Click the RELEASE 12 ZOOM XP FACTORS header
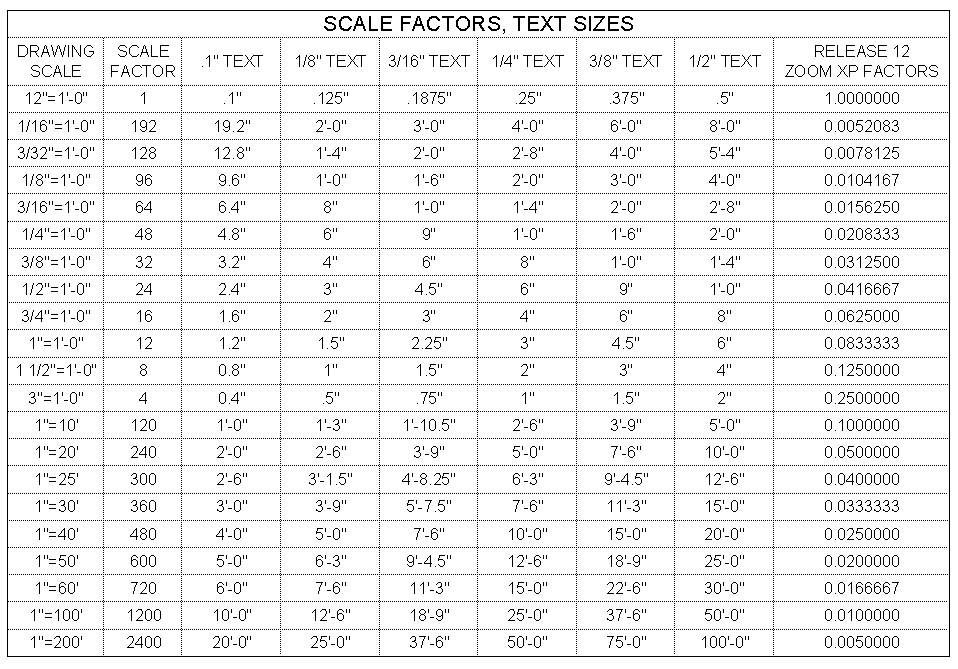Viewport: 958px width, 669px height. click(861, 61)
